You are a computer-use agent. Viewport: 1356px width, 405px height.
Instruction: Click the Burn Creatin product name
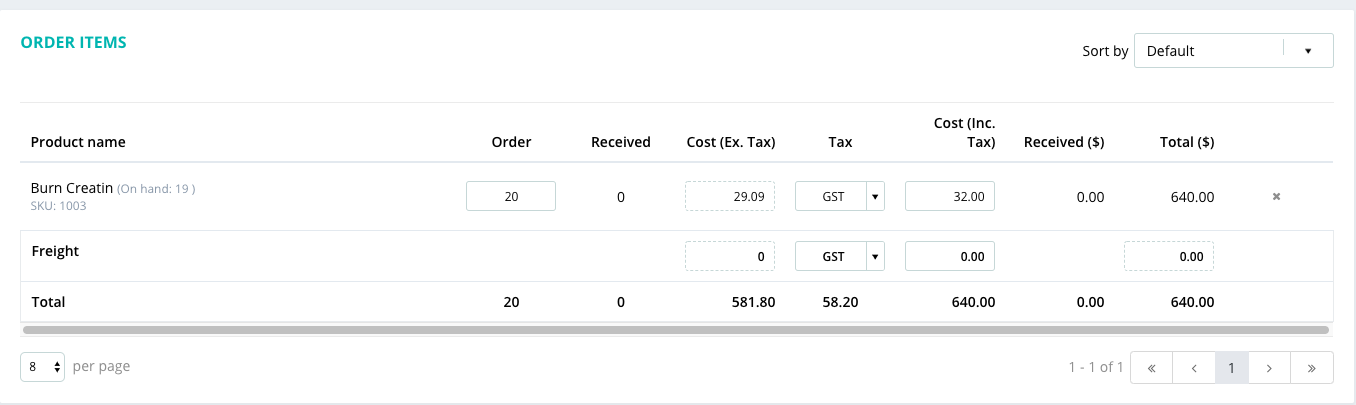(71, 188)
